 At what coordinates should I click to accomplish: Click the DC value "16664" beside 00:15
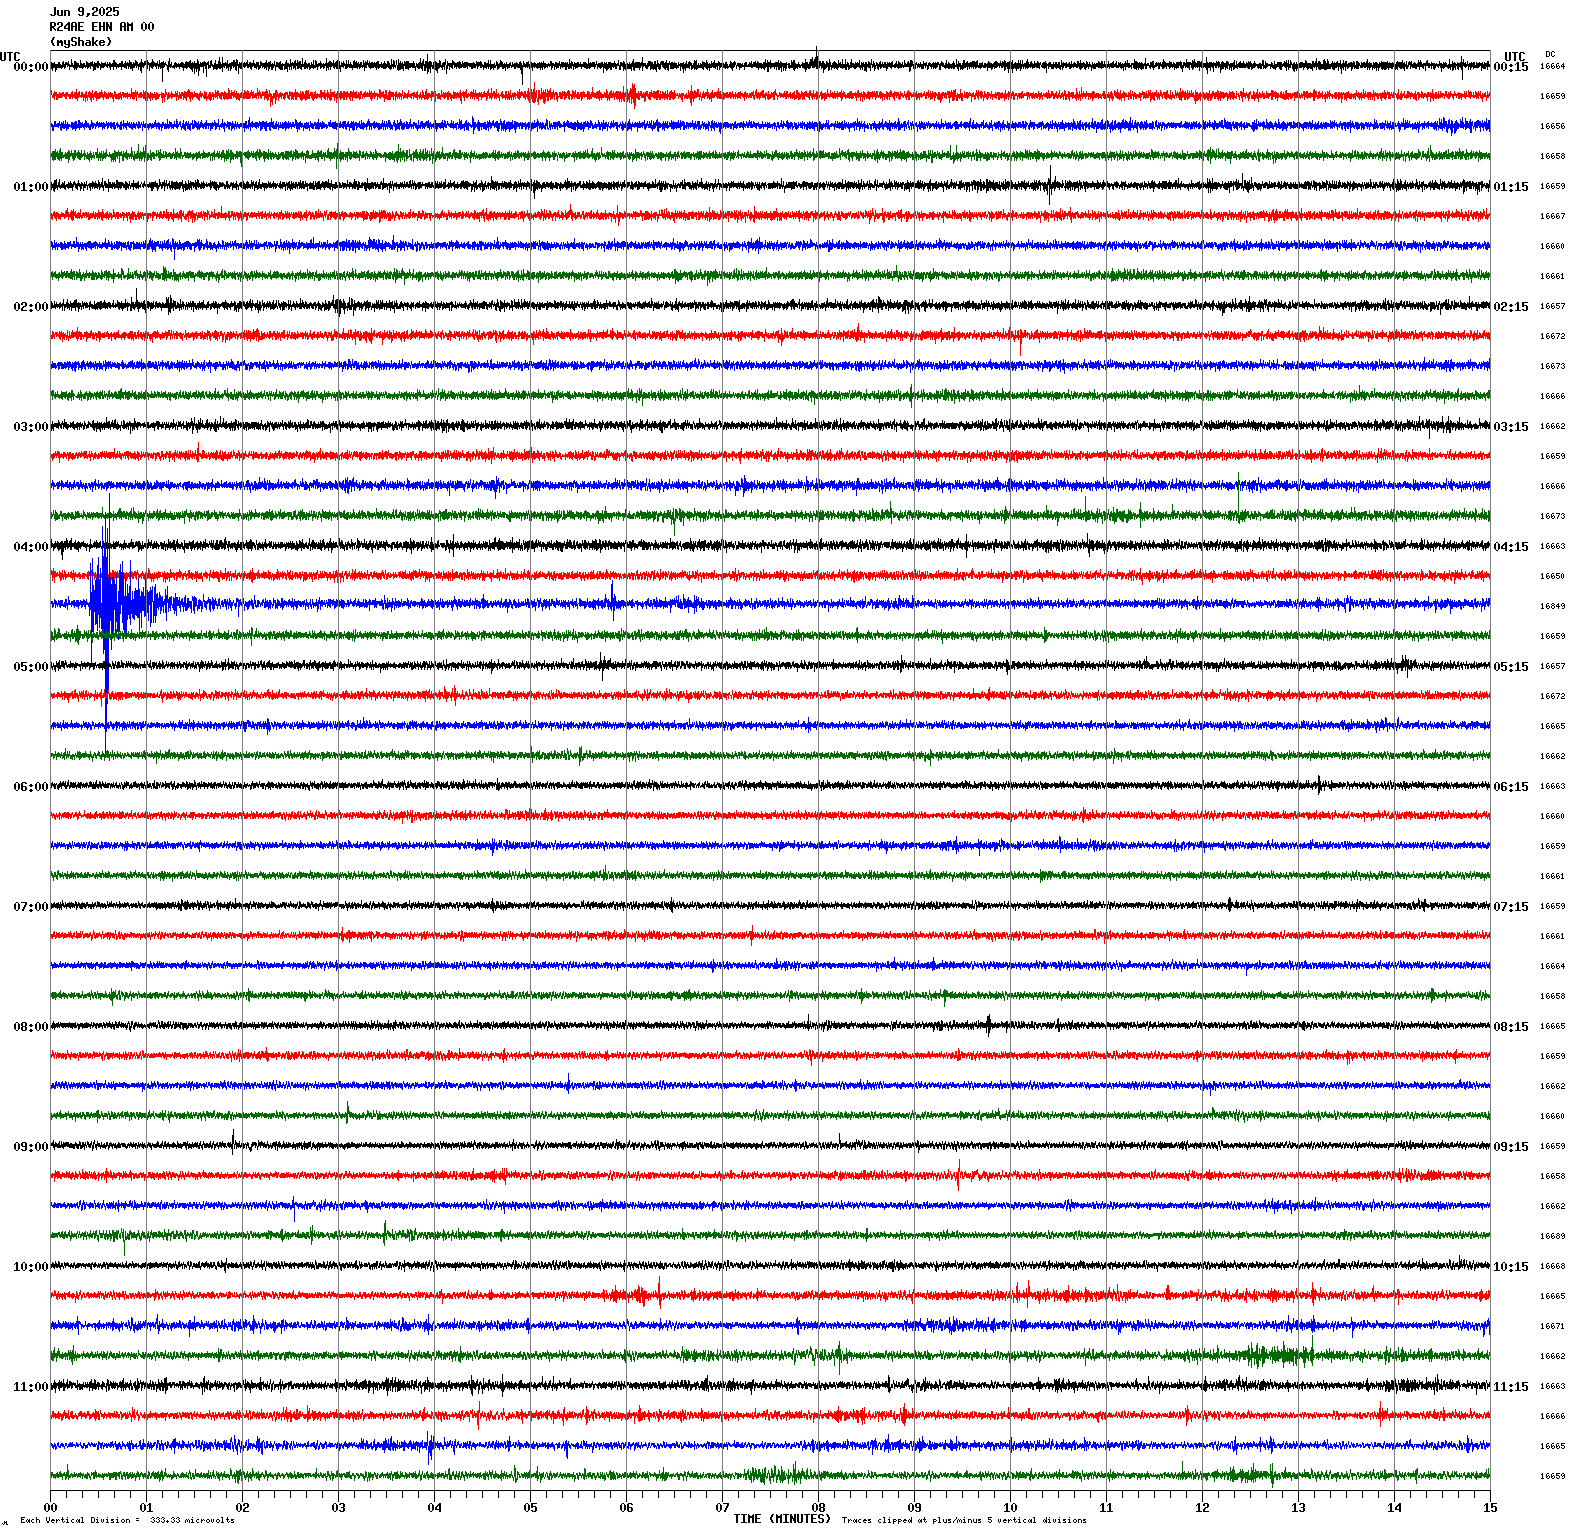tap(1552, 66)
